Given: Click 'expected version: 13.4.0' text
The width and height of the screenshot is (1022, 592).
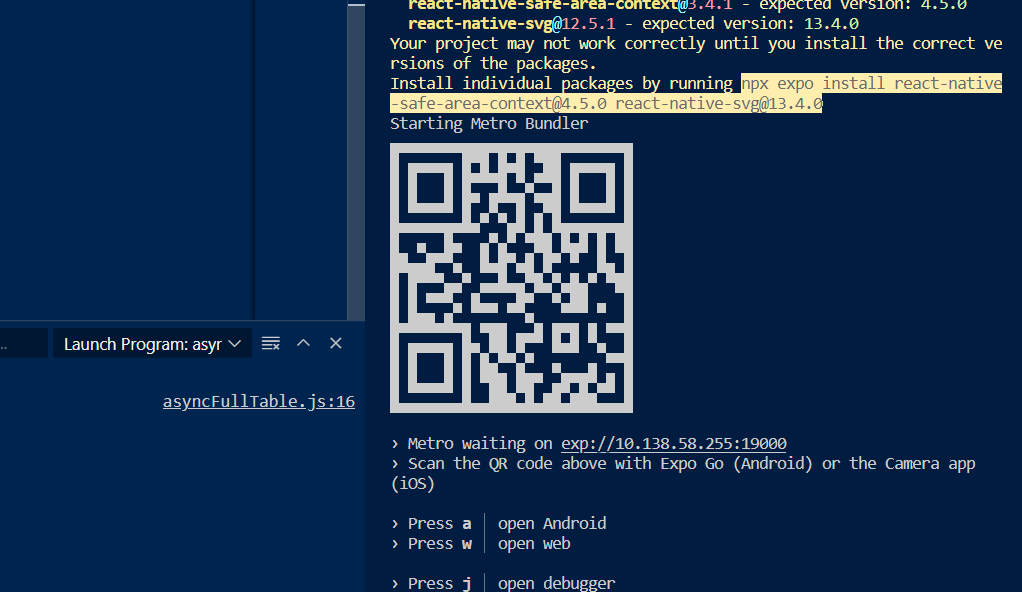Looking at the screenshot, I should pos(750,23).
